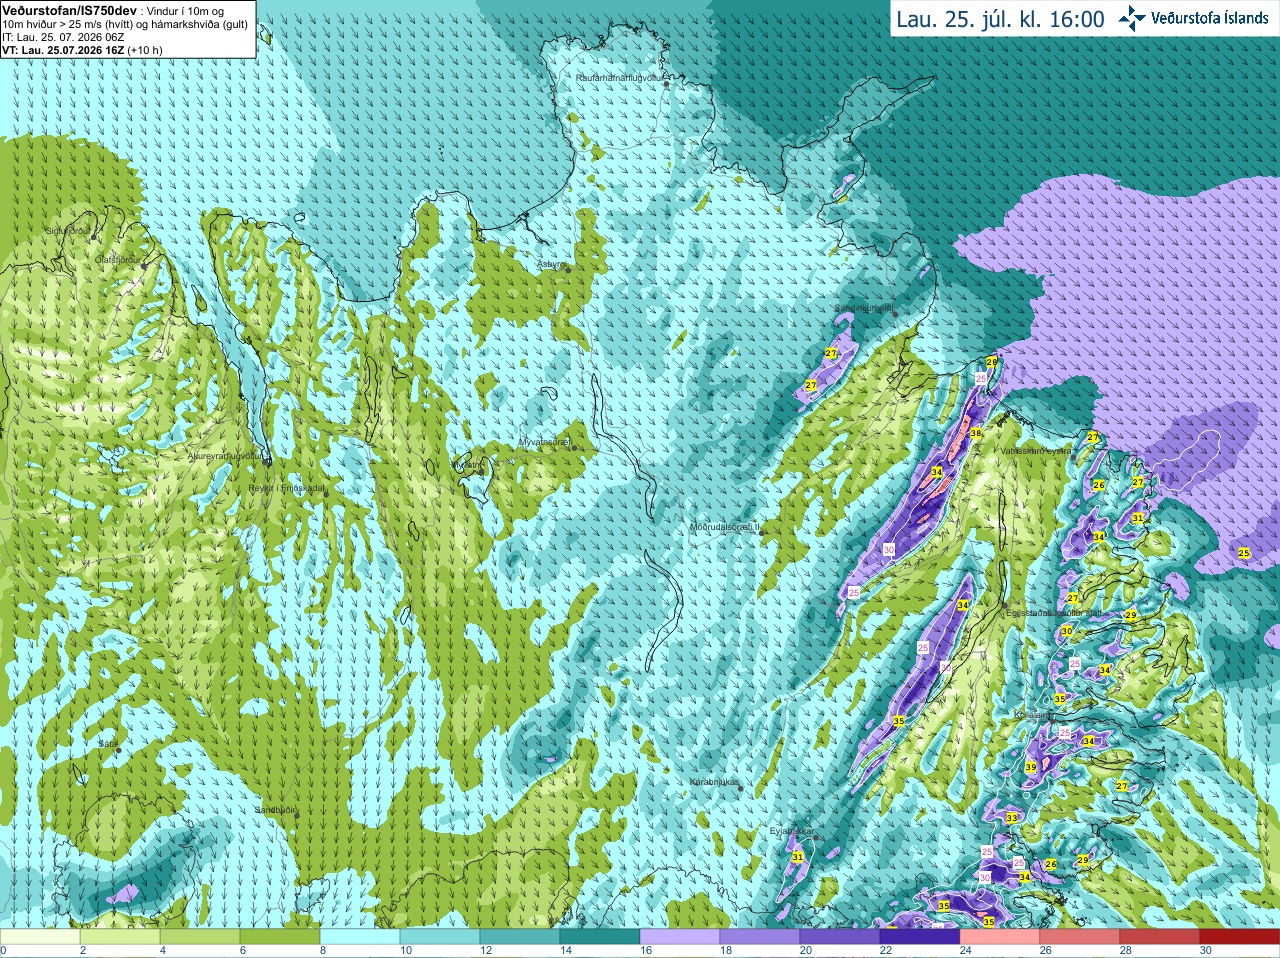Click the Veðurstofan/IS750dev title text
Image resolution: width=1280 pixels, height=958 pixels.
[x=69, y=9]
